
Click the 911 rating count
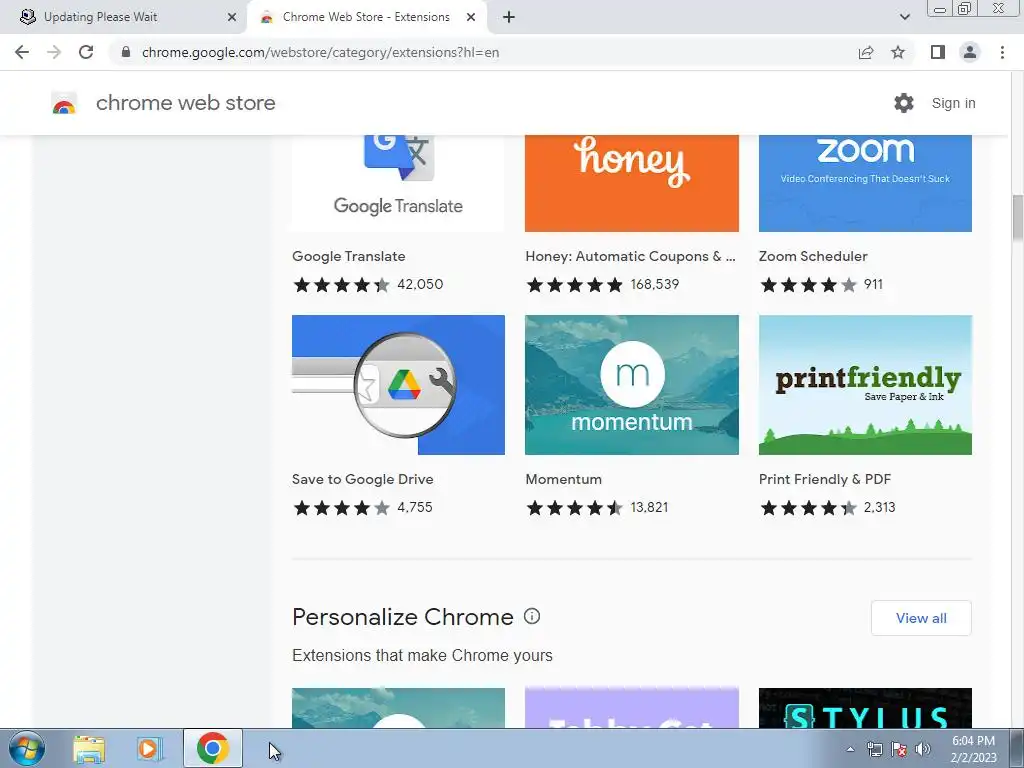pos(873,284)
